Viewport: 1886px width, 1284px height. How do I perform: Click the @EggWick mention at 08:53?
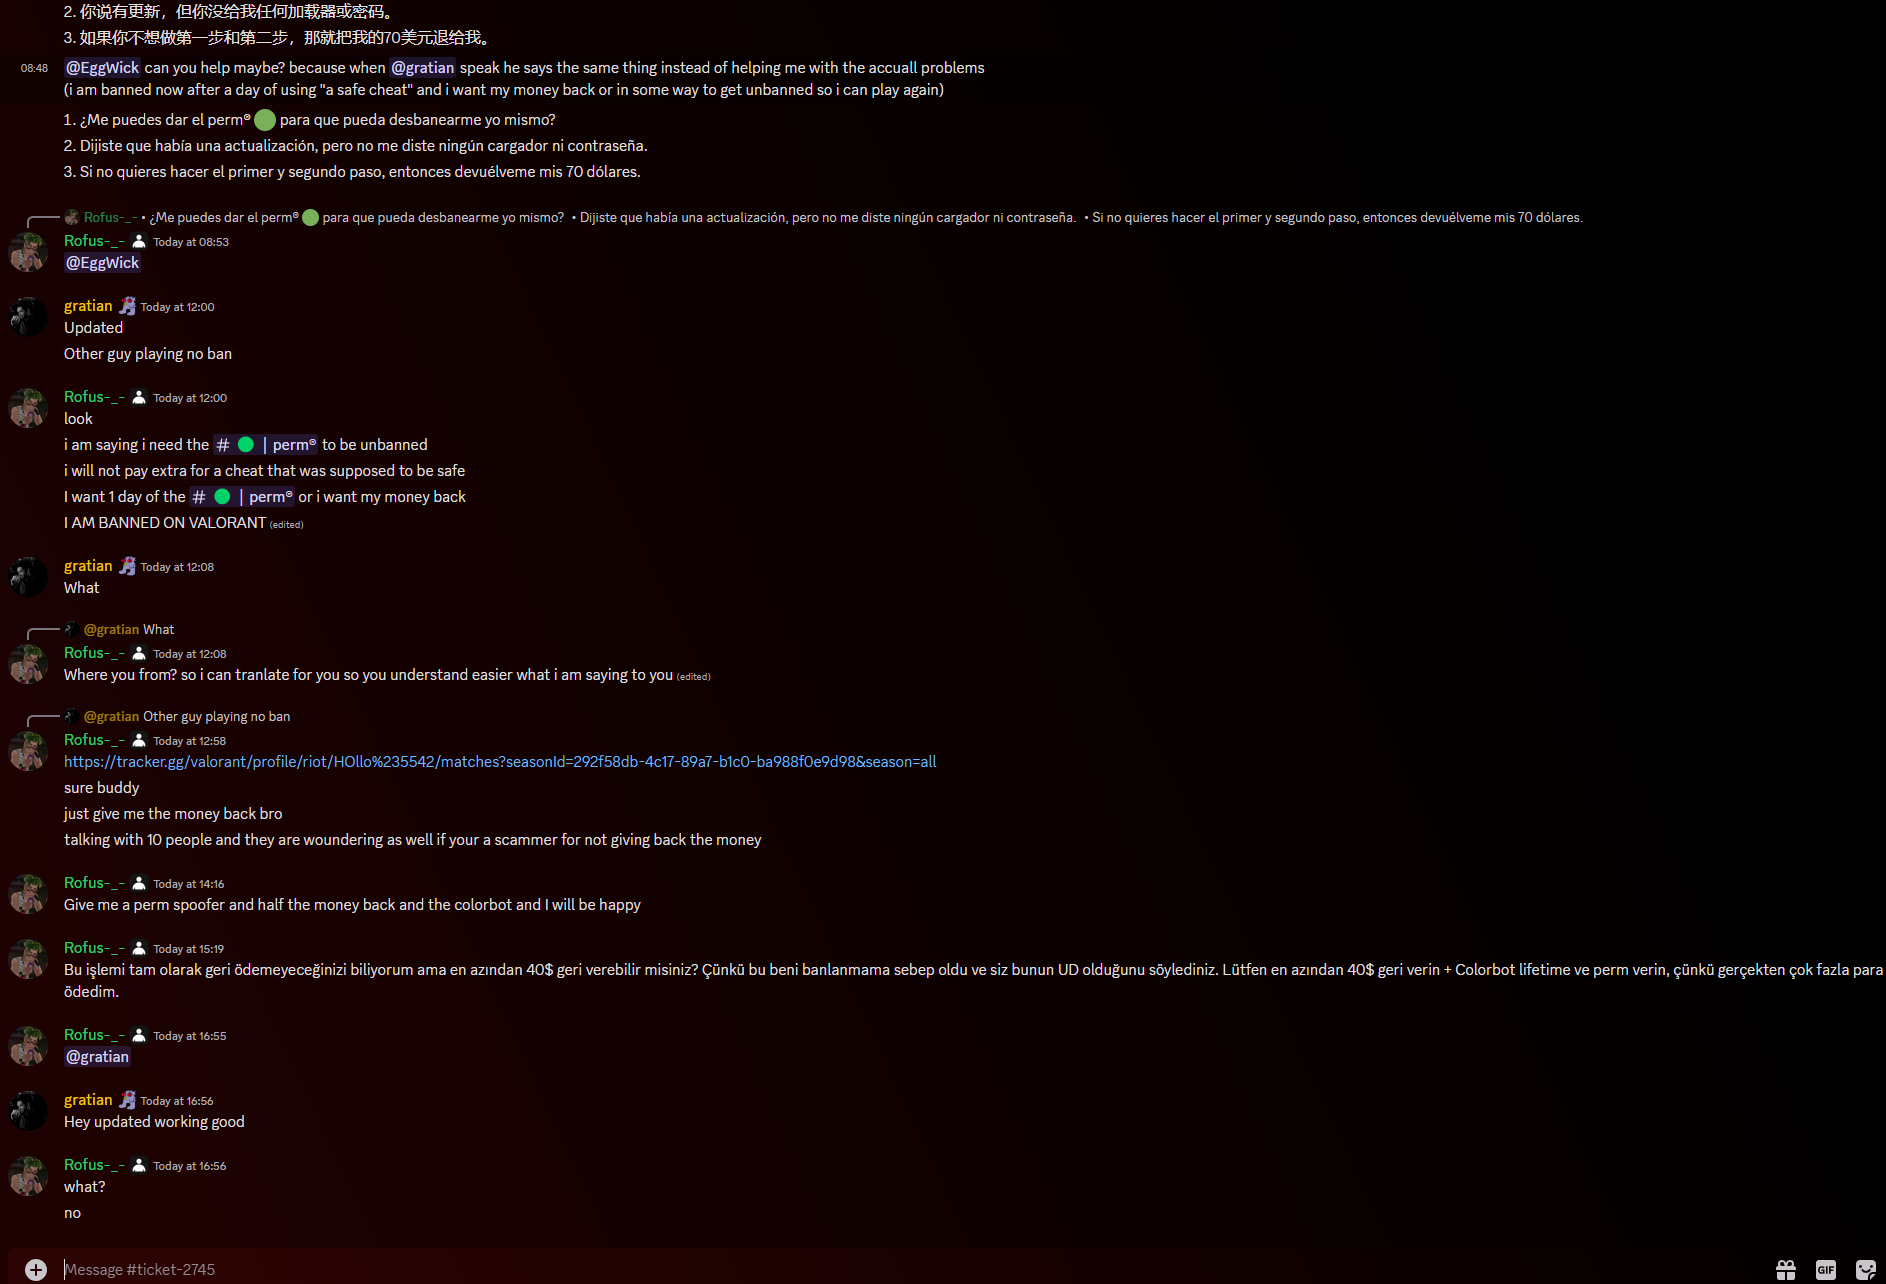tap(102, 263)
